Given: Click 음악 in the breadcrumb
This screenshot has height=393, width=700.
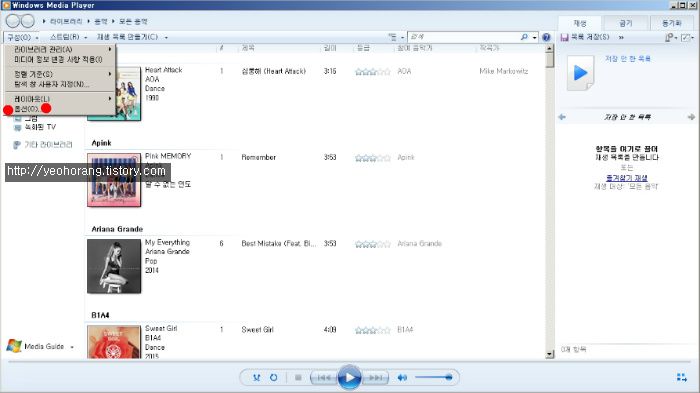Looking at the screenshot, I should [x=101, y=21].
